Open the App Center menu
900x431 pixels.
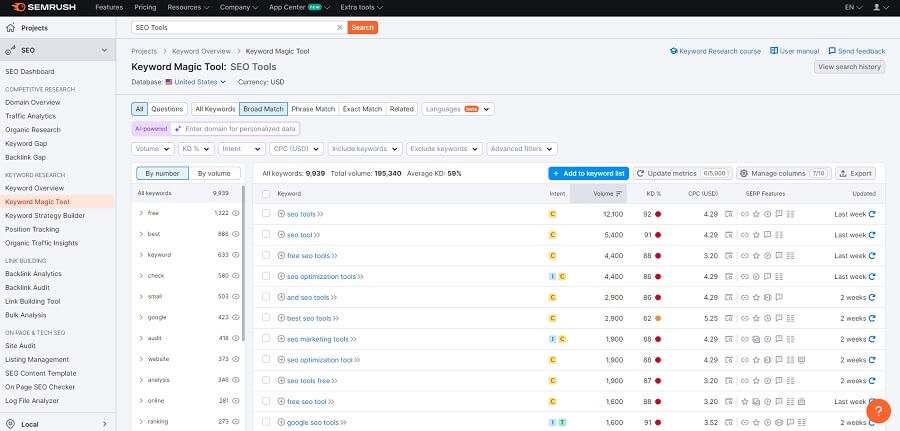(300, 7)
